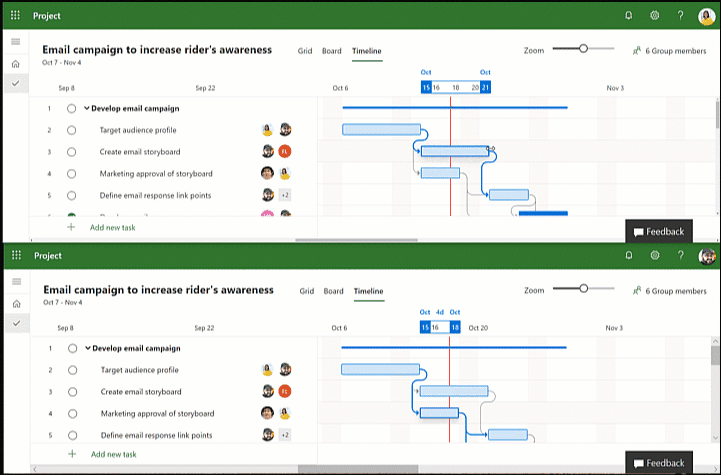
Task: Click Add new task in bottom window
Action: [x=114, y=454]
